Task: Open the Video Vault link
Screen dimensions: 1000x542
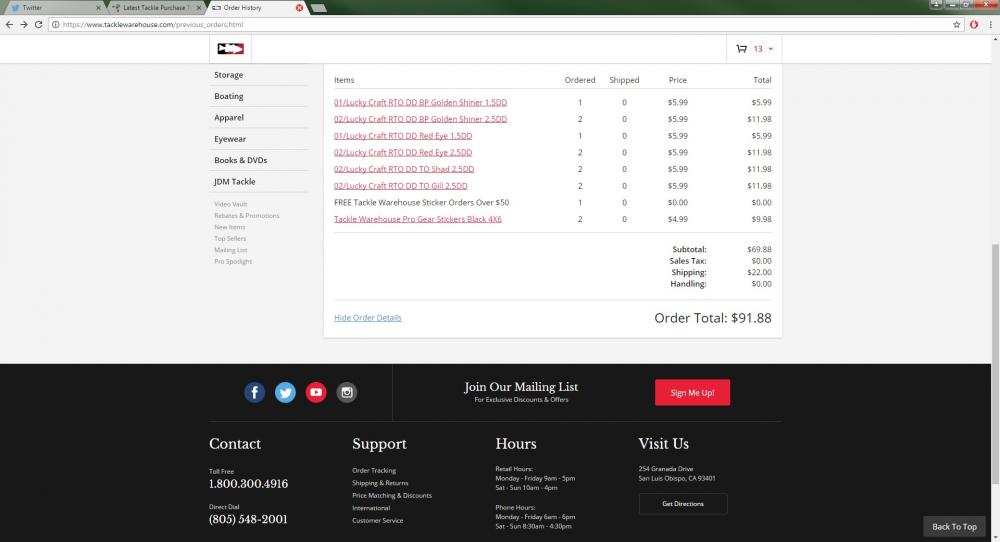Action: 230,204
